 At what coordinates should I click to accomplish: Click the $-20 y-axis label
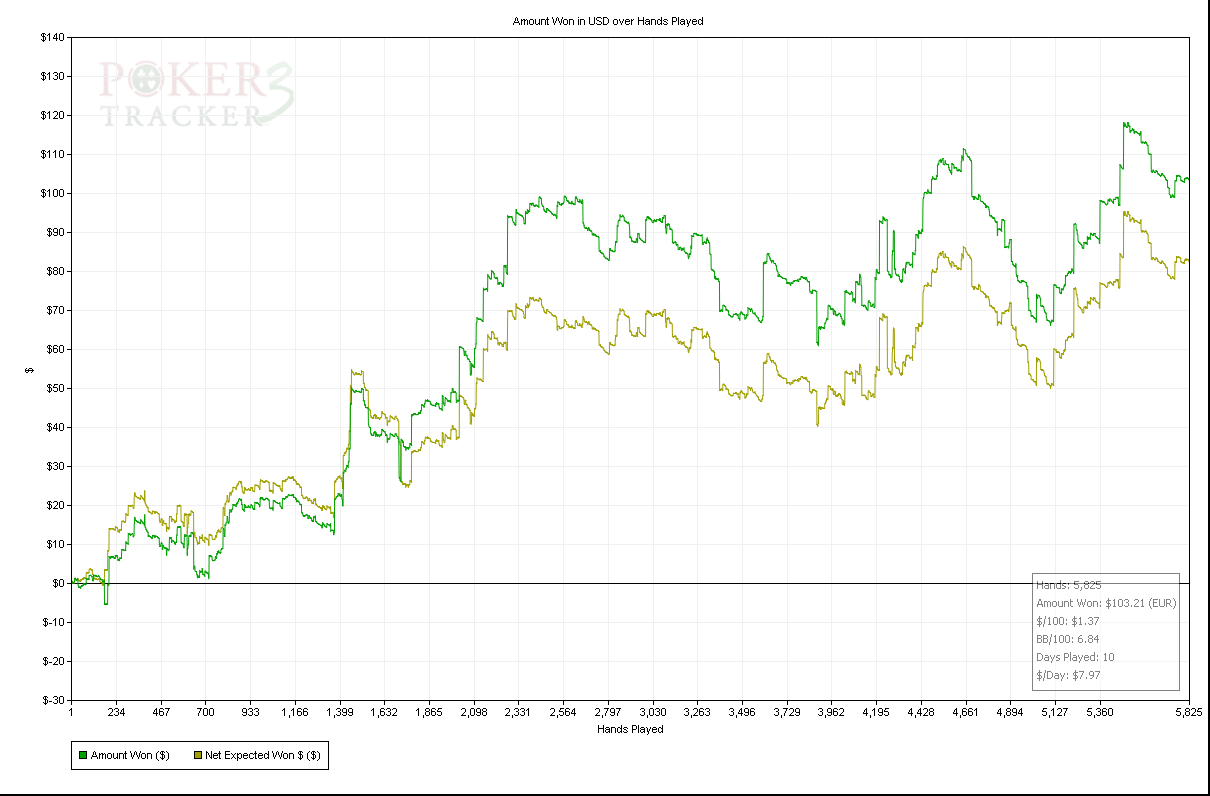pyautogui.click(x=54, y=662)
